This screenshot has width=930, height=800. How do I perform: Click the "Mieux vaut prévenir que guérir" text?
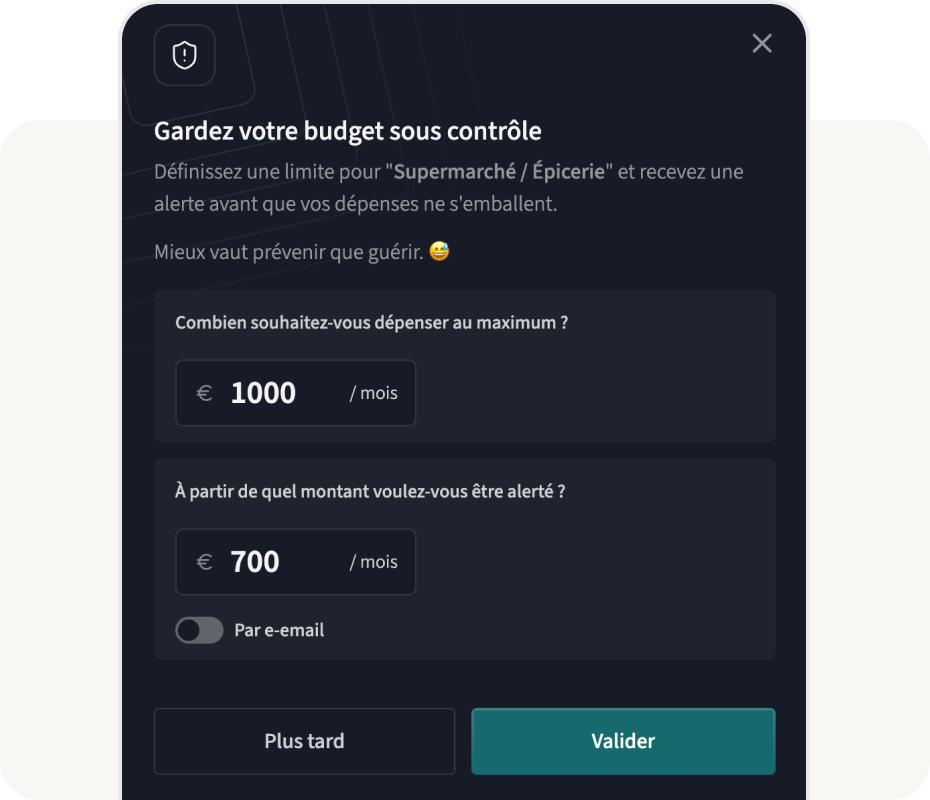pos(288,252)
